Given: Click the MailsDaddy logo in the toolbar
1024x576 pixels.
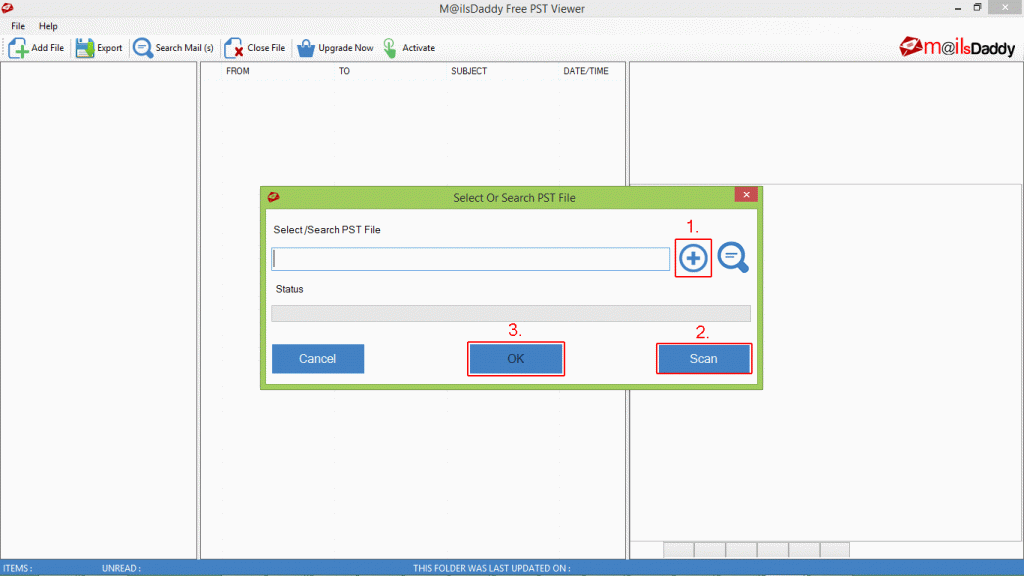Looking at the screenshot, I should [x=957, y=47].
